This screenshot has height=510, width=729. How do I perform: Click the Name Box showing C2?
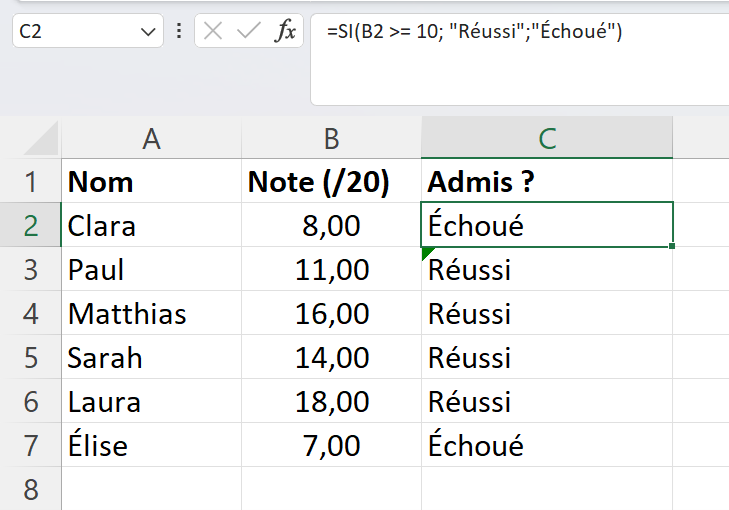point(88,31)
